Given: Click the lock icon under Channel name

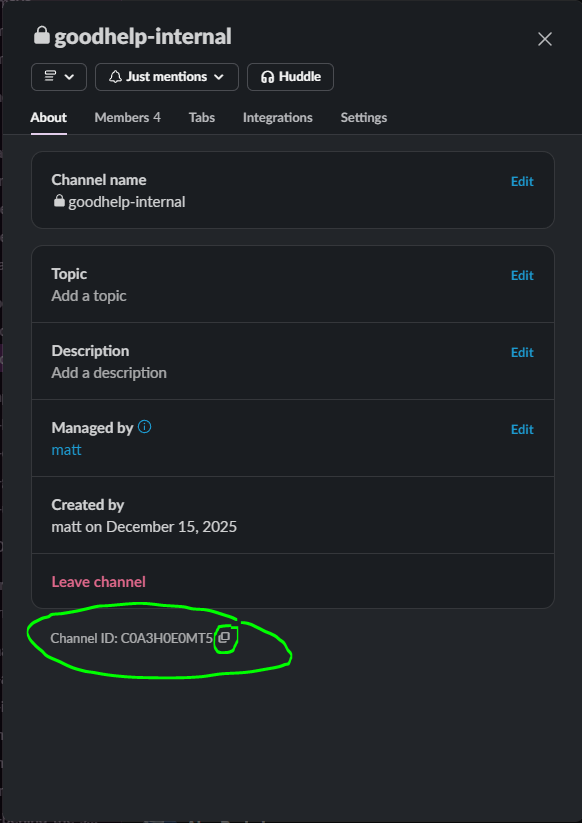Looking at the screenshot, I should click(58, 201).
